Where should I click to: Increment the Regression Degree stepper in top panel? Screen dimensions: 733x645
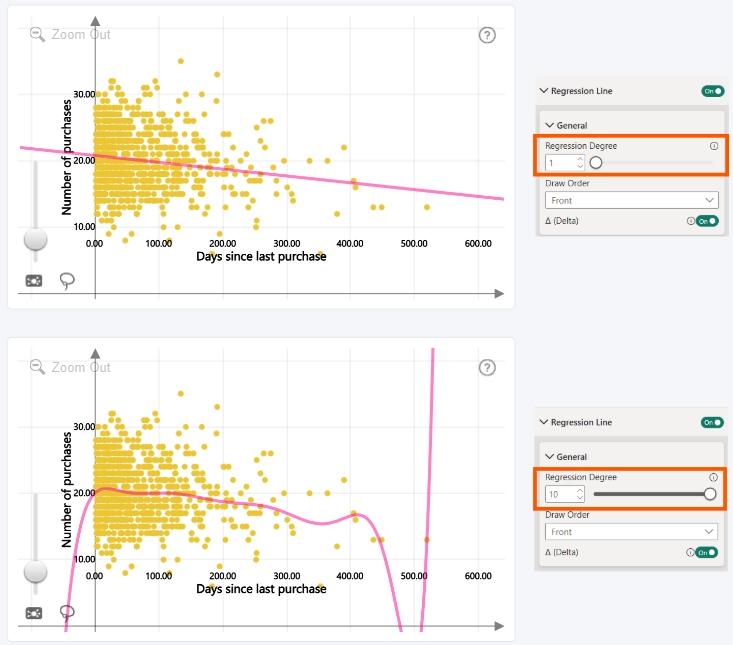(580, 159)
